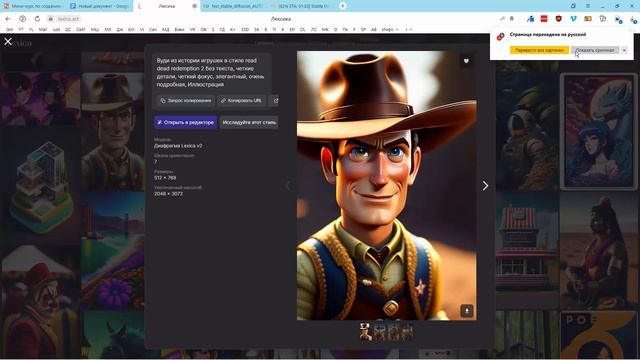Reload the page with the refresh icon
Viewport: 640px width, 360px height.
[x=37, y=19]
